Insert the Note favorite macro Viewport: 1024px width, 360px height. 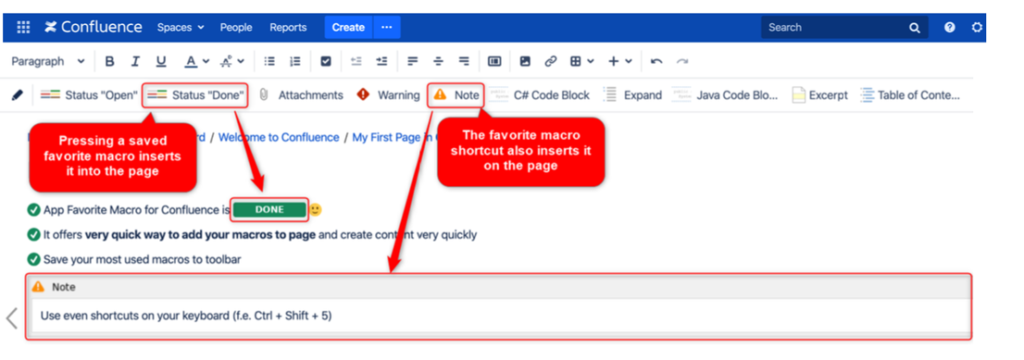(x=456, y=95)
